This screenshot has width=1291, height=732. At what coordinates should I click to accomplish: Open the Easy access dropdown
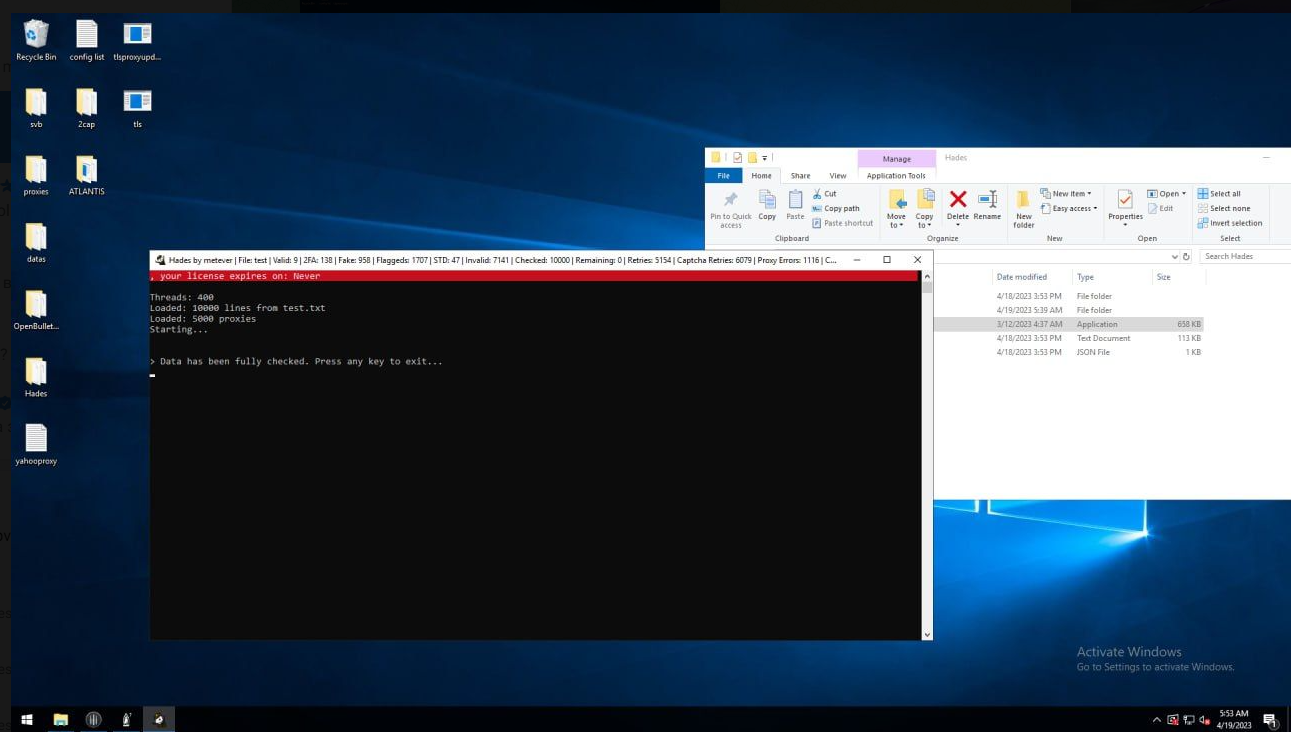click(1069, 209)
